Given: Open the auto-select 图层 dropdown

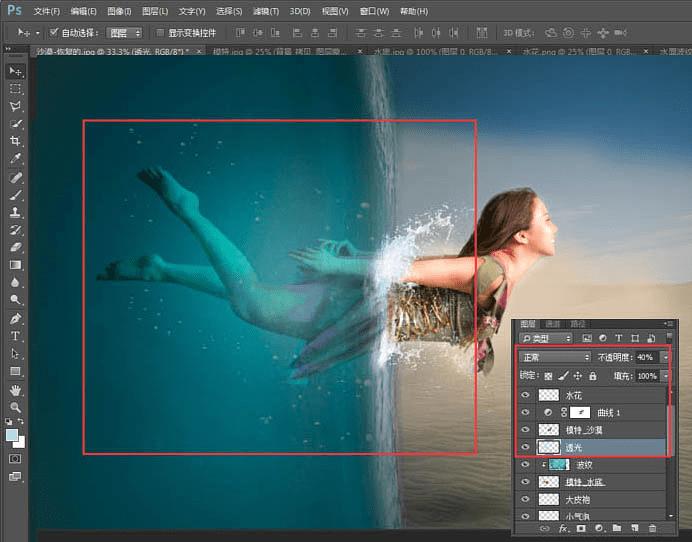Looking at the screenshot, I should pyautogui.click(x=124, y=32).
